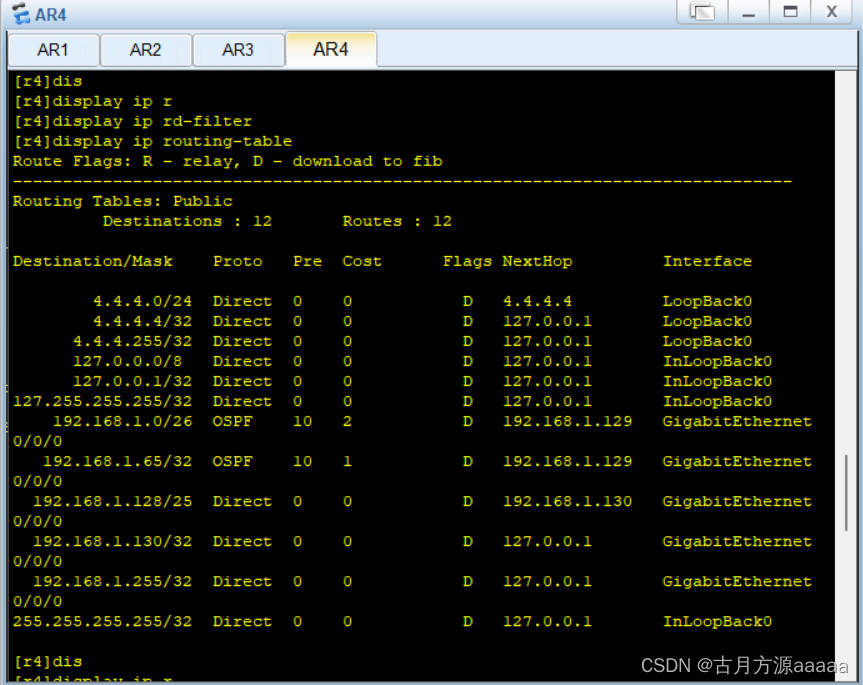Click the vertical scrollbar thumb

pos(846,493)
